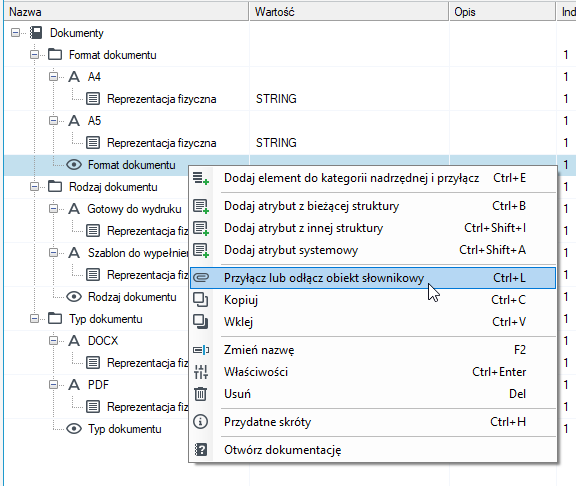Click the Dokumenty dictionary book icon
Image resolution: width=576 pixels, height=486 pixels.
(x=36, y=33)
